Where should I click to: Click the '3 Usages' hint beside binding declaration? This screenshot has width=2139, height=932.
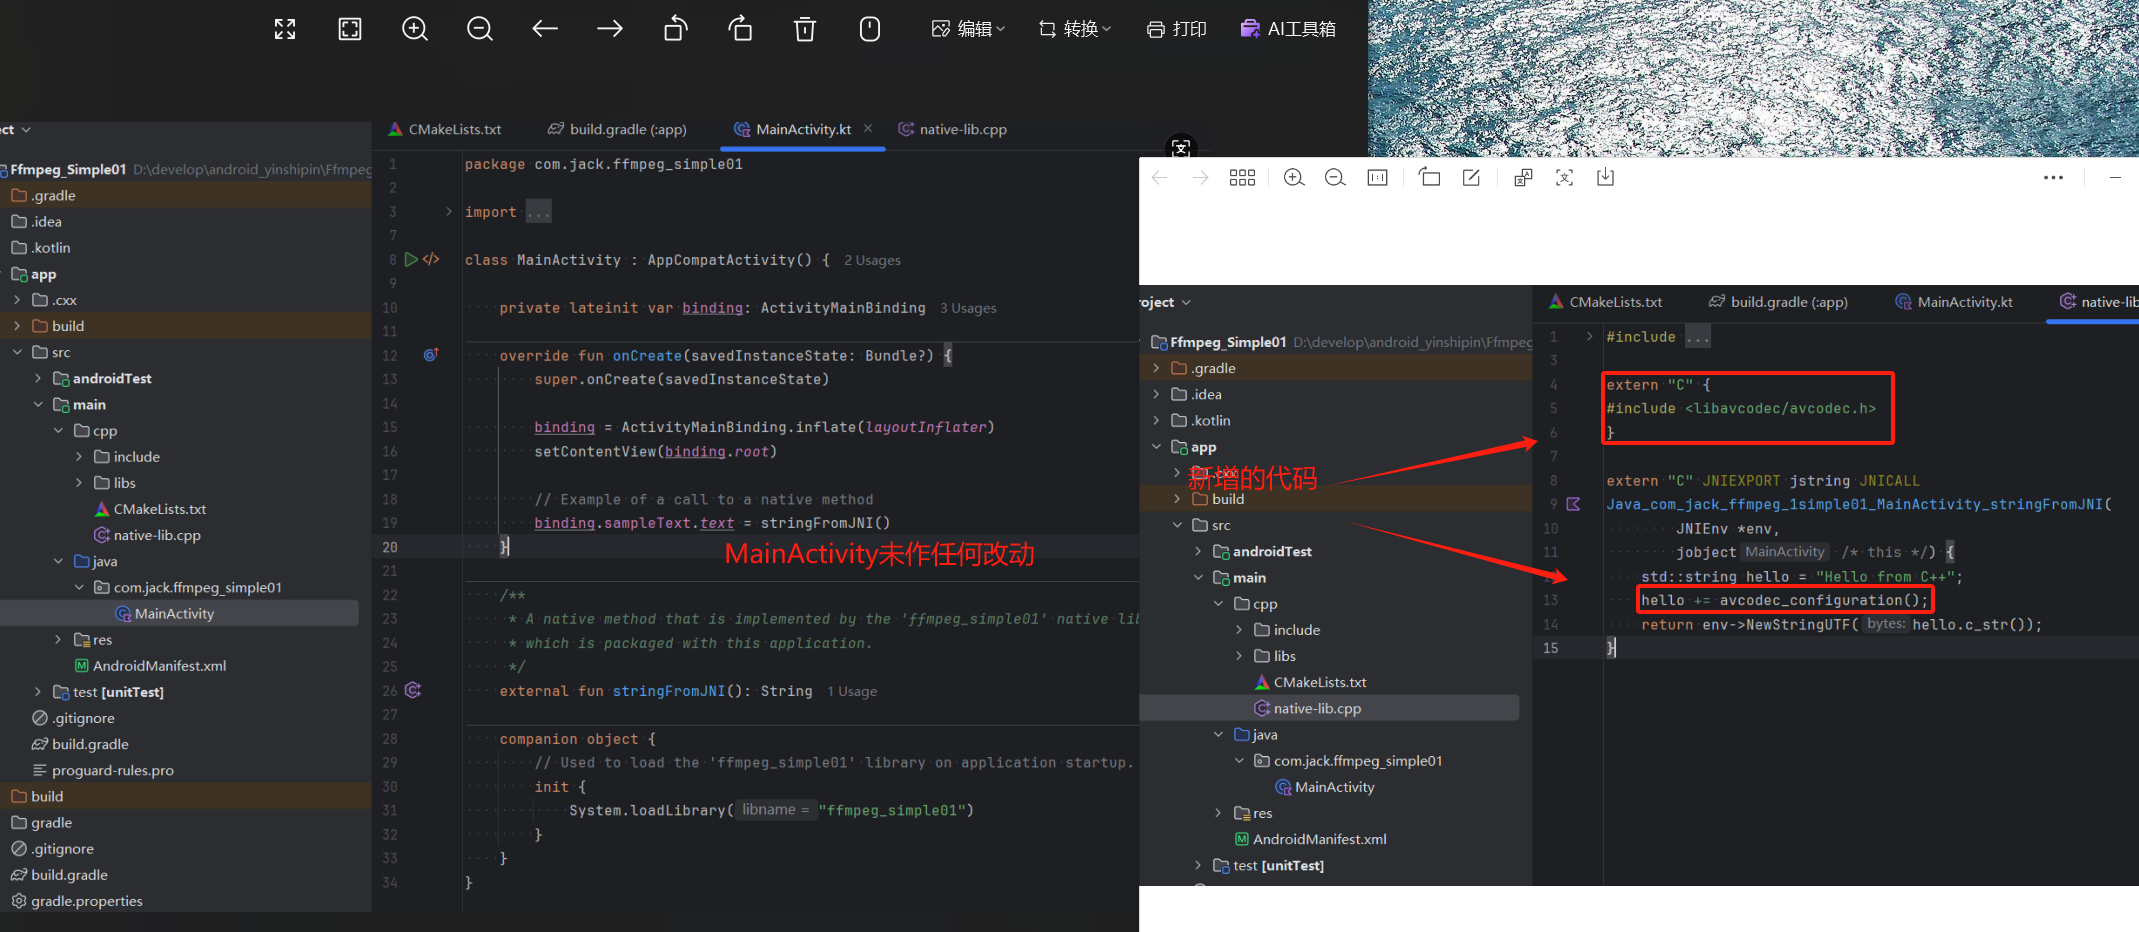[x=968, y=308]
